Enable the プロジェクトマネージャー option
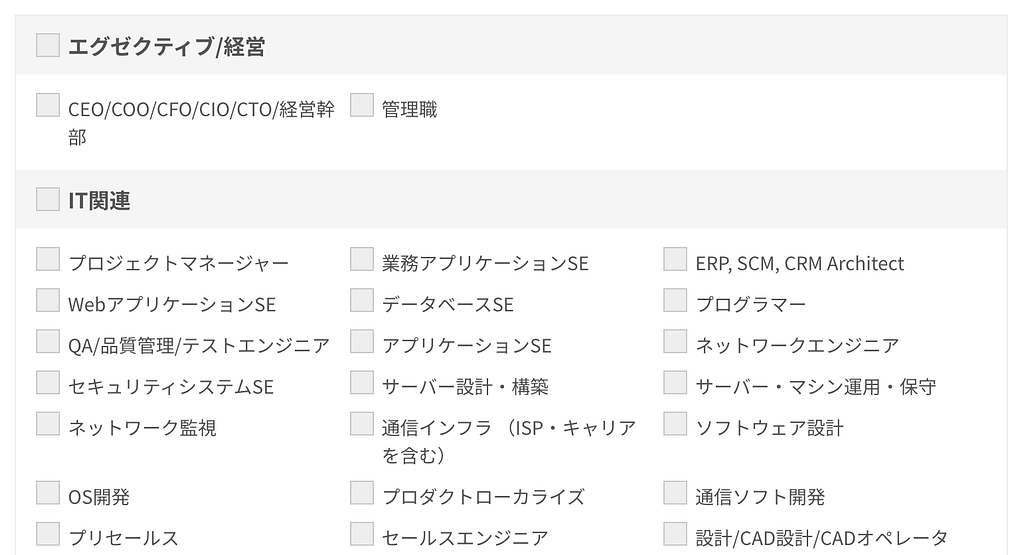Image resolution: width=1024 pixels, height=555 pixels. coord(48,260)
